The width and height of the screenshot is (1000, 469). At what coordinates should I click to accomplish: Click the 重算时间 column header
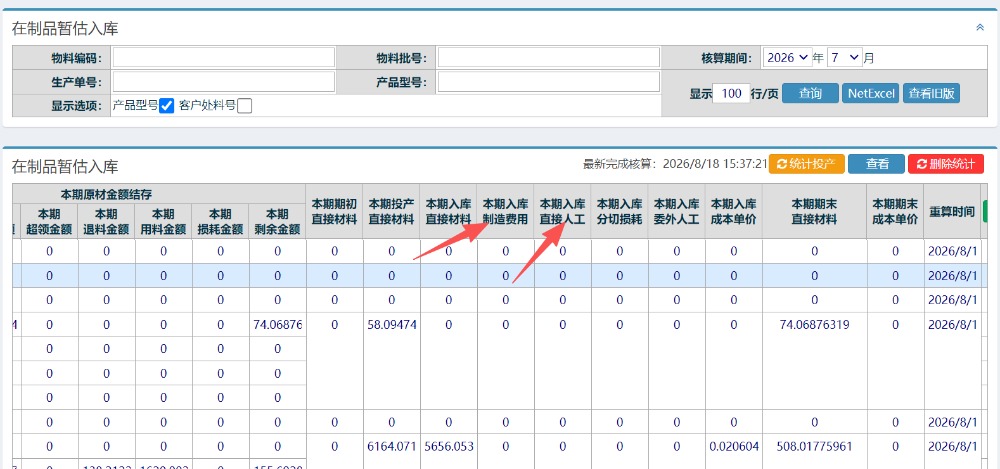point(952,211)
